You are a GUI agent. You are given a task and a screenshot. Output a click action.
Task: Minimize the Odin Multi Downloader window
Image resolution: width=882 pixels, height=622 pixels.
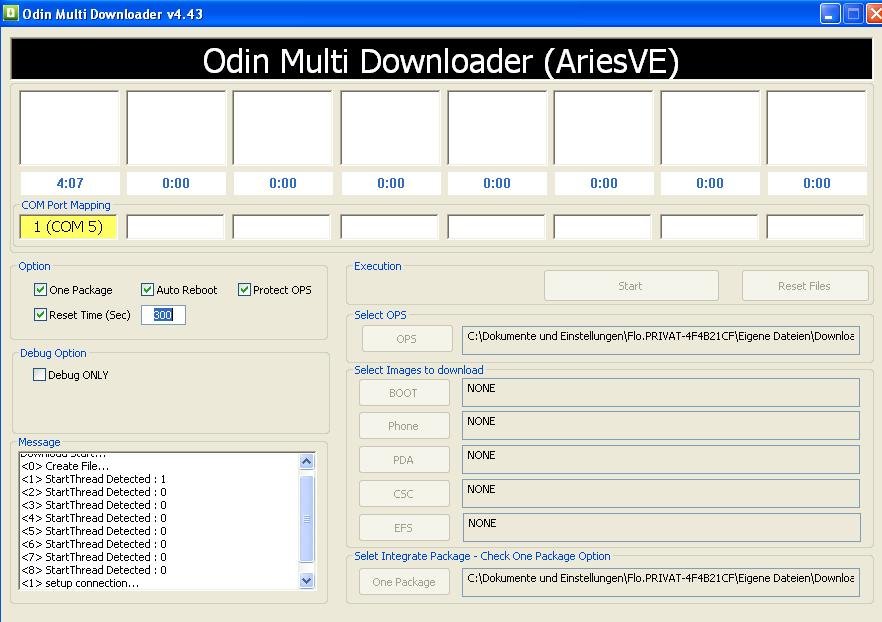[830, 13]
